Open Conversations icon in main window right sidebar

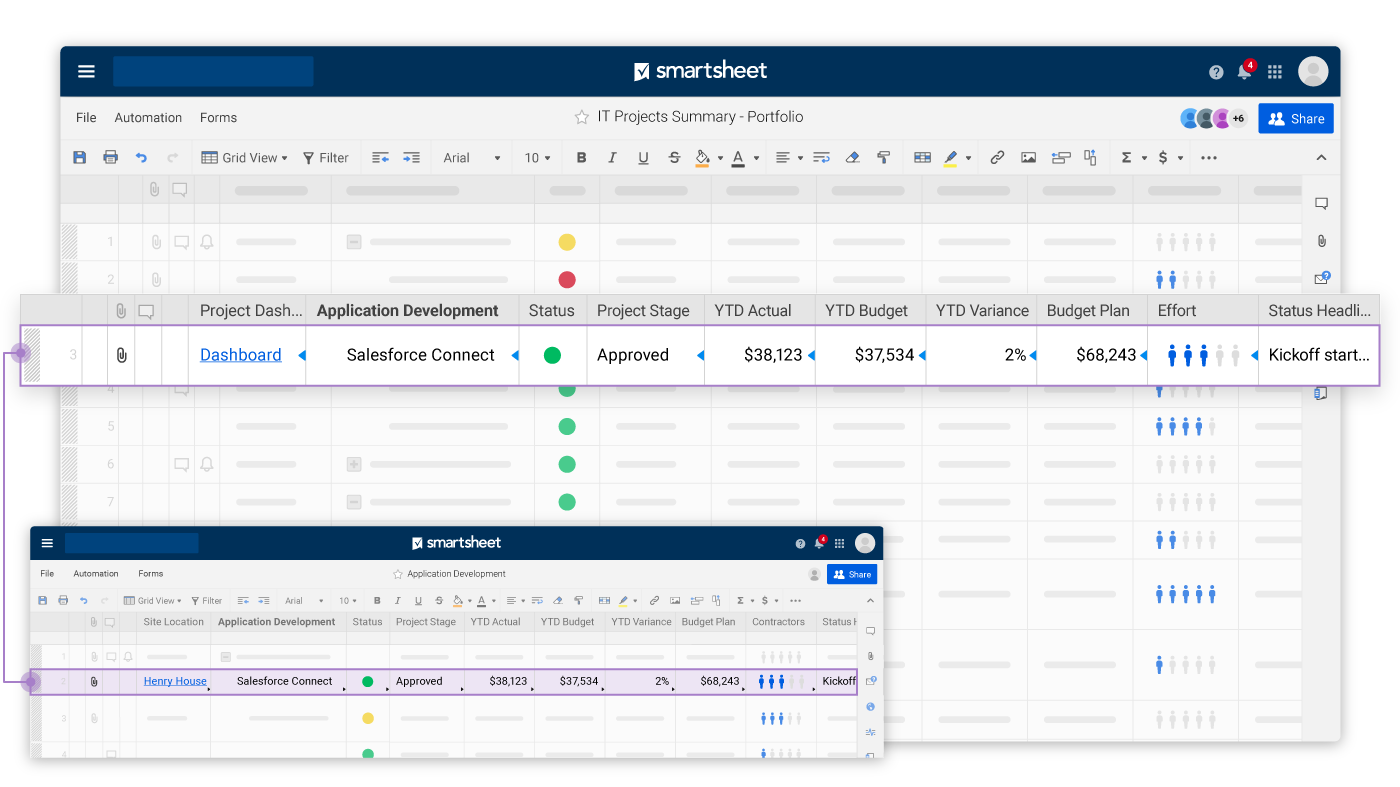[1321, 204]
